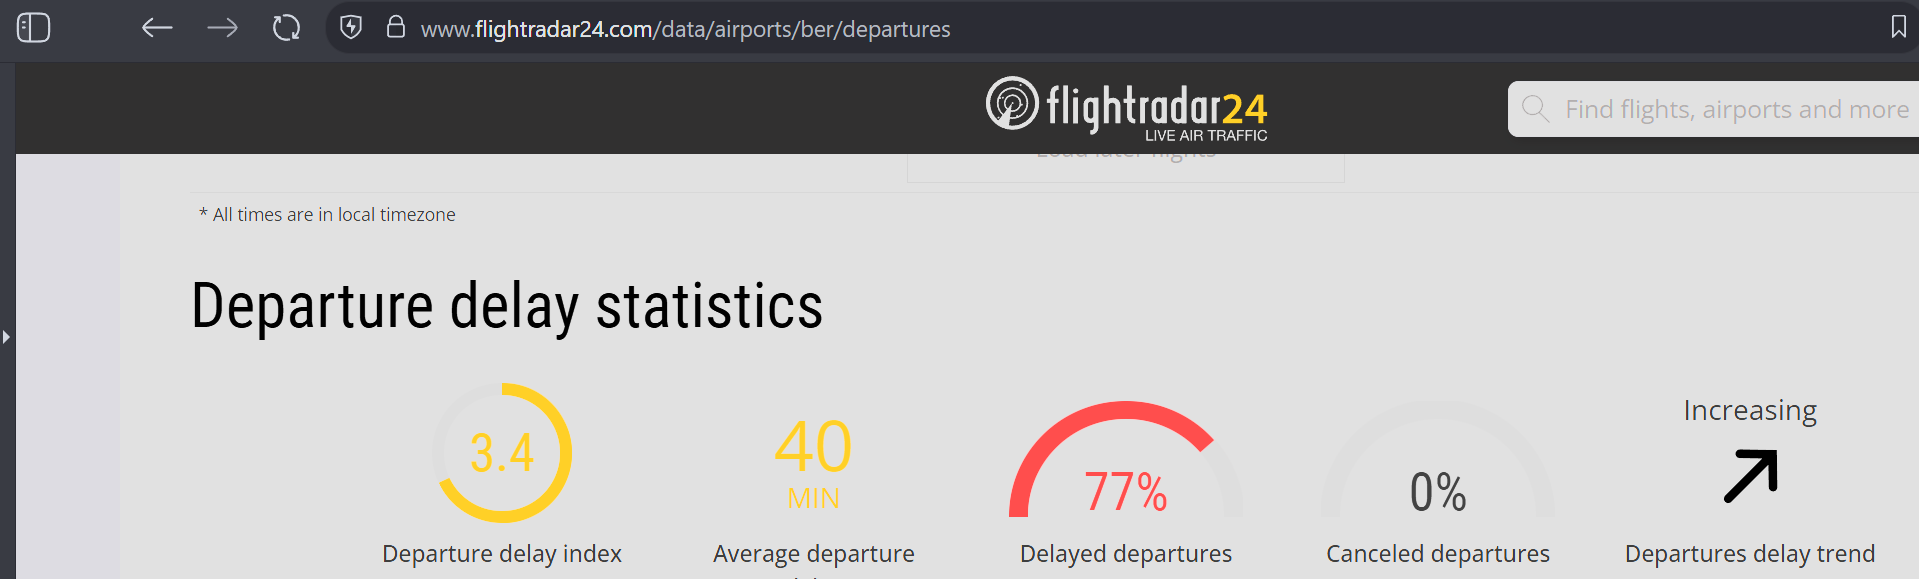The height and width of the screenshot is (579, 1919).
Task: Focus the Find flights, airports search field
Action: coord(1713,109)
